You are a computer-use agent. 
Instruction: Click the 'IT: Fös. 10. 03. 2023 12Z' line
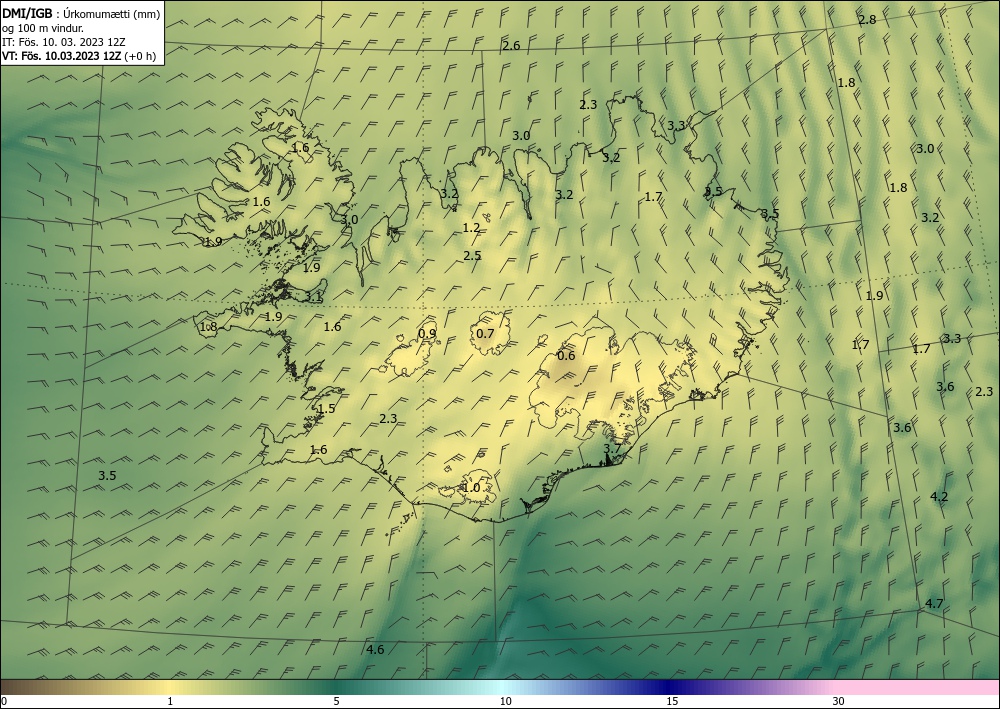coord(64,42)
